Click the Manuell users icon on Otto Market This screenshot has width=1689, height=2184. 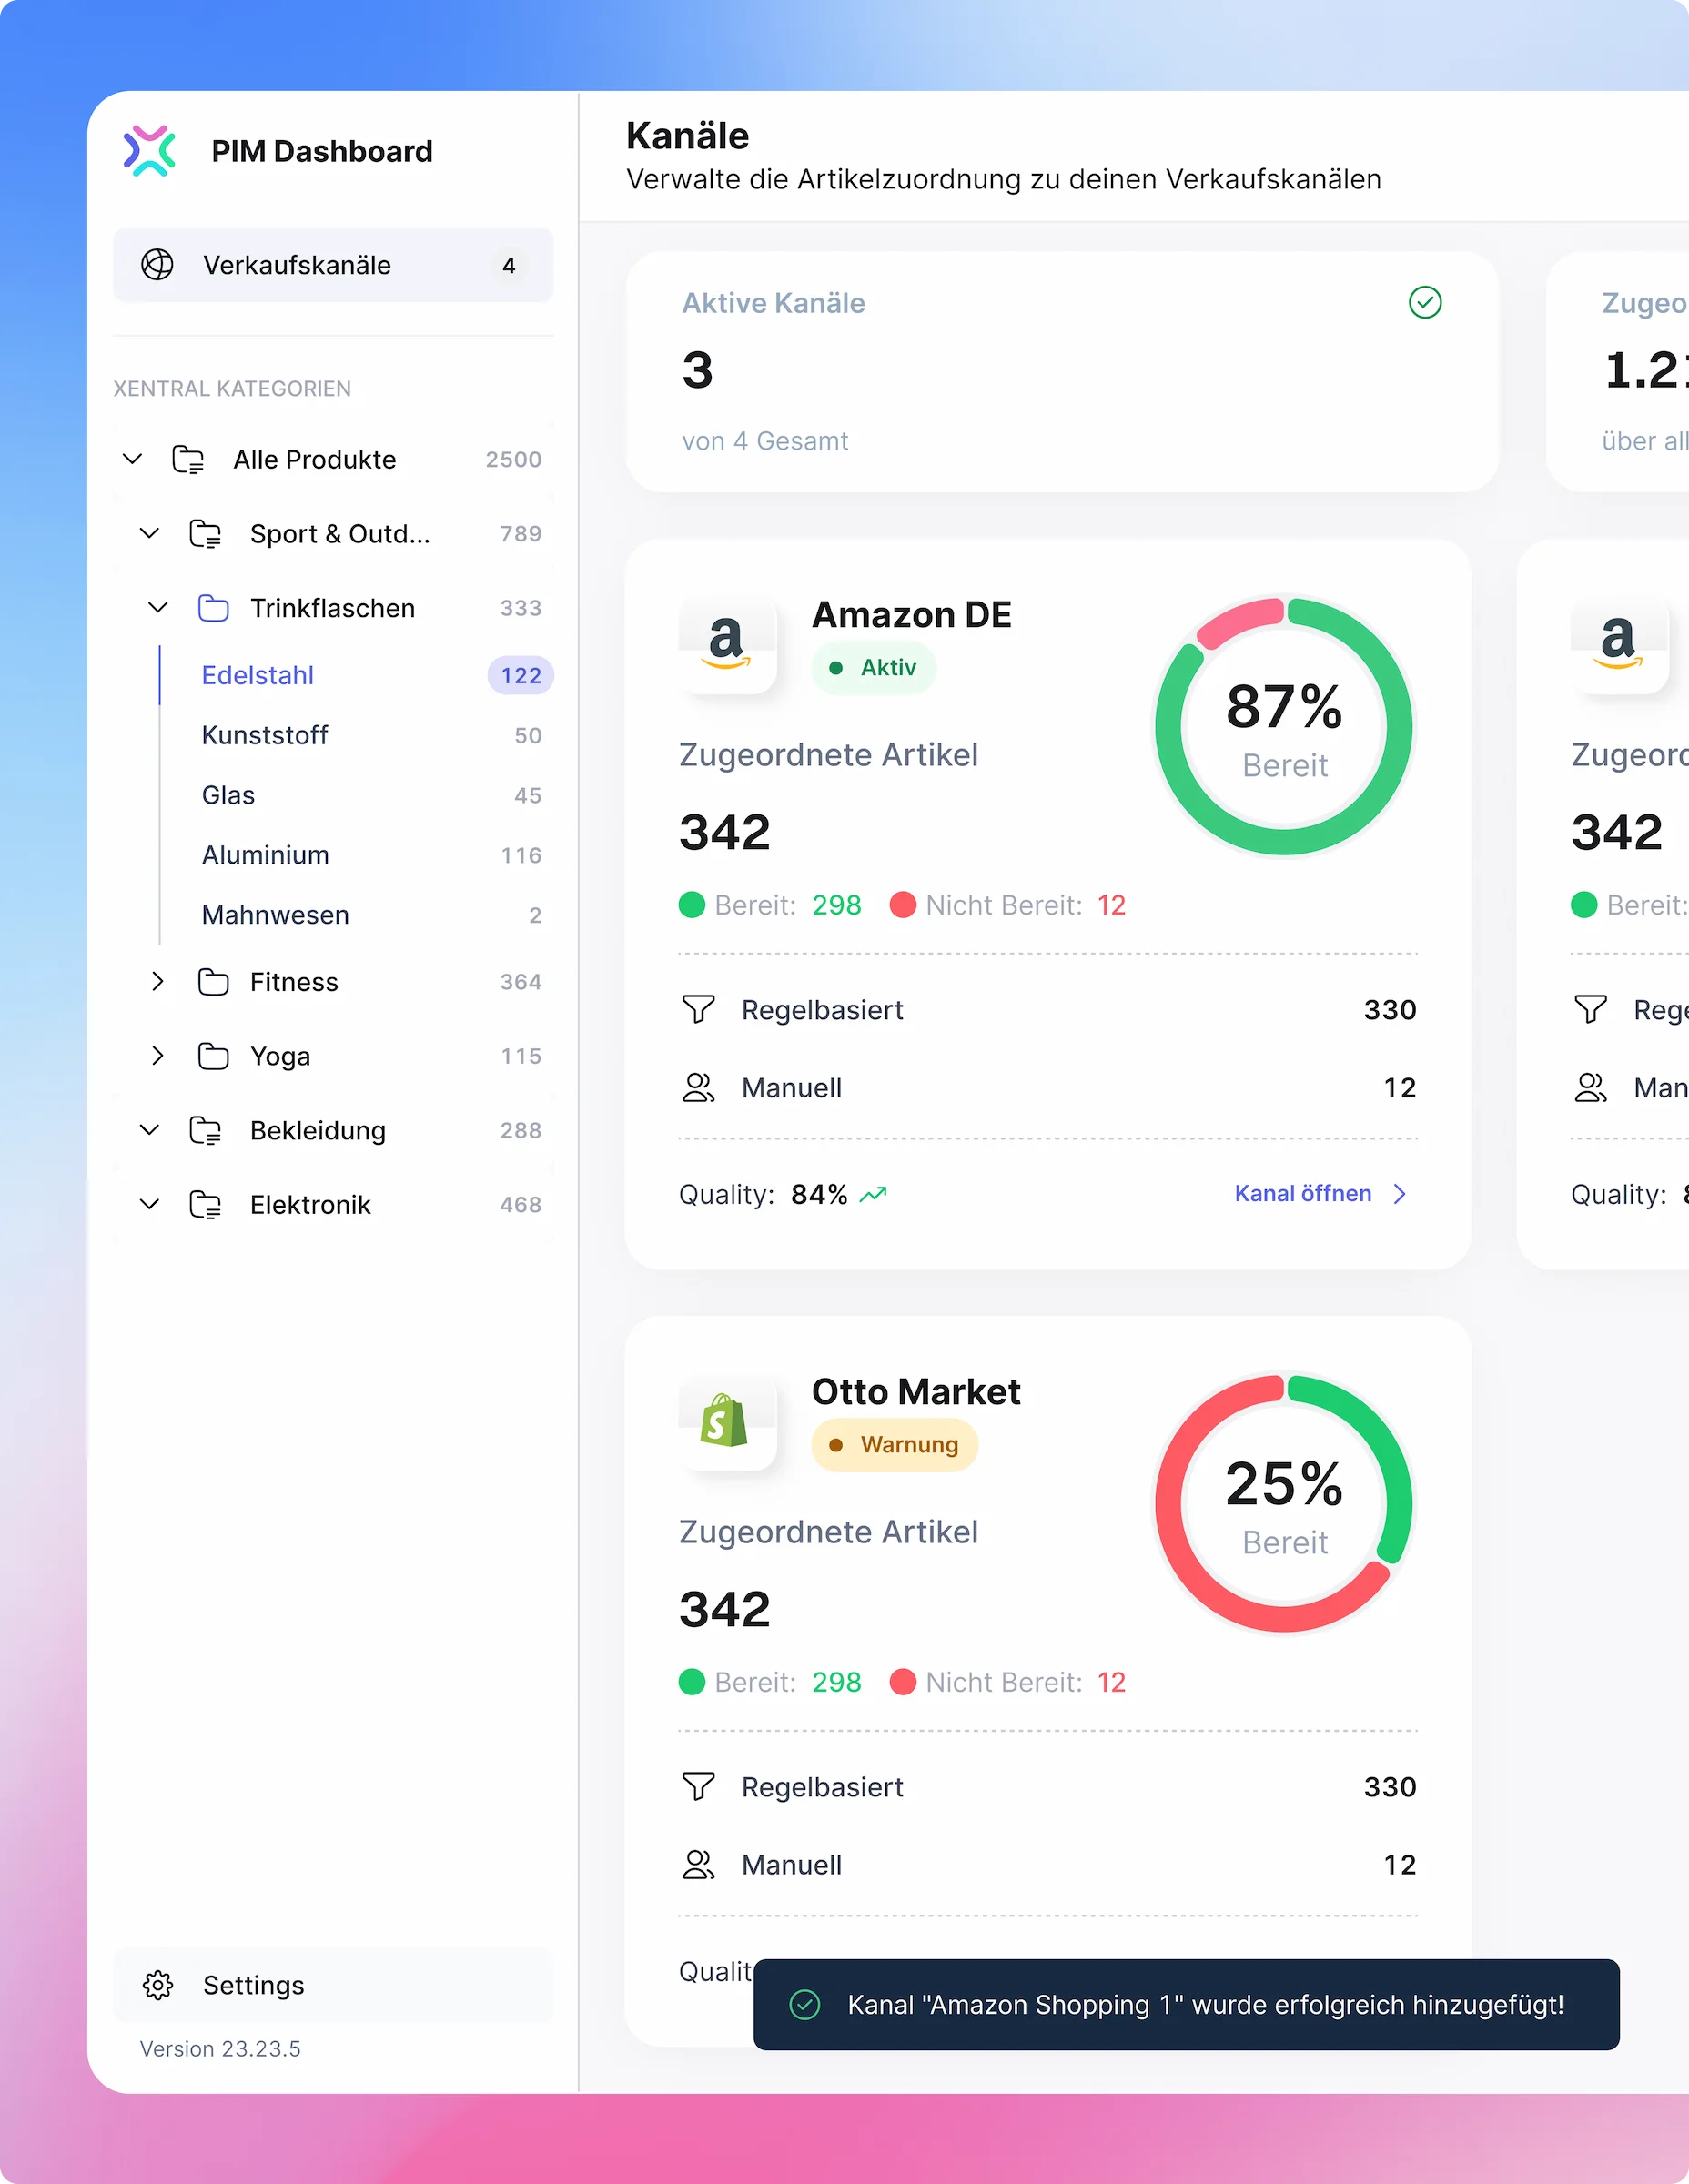pyautogui.click(x=698, y=1864)
